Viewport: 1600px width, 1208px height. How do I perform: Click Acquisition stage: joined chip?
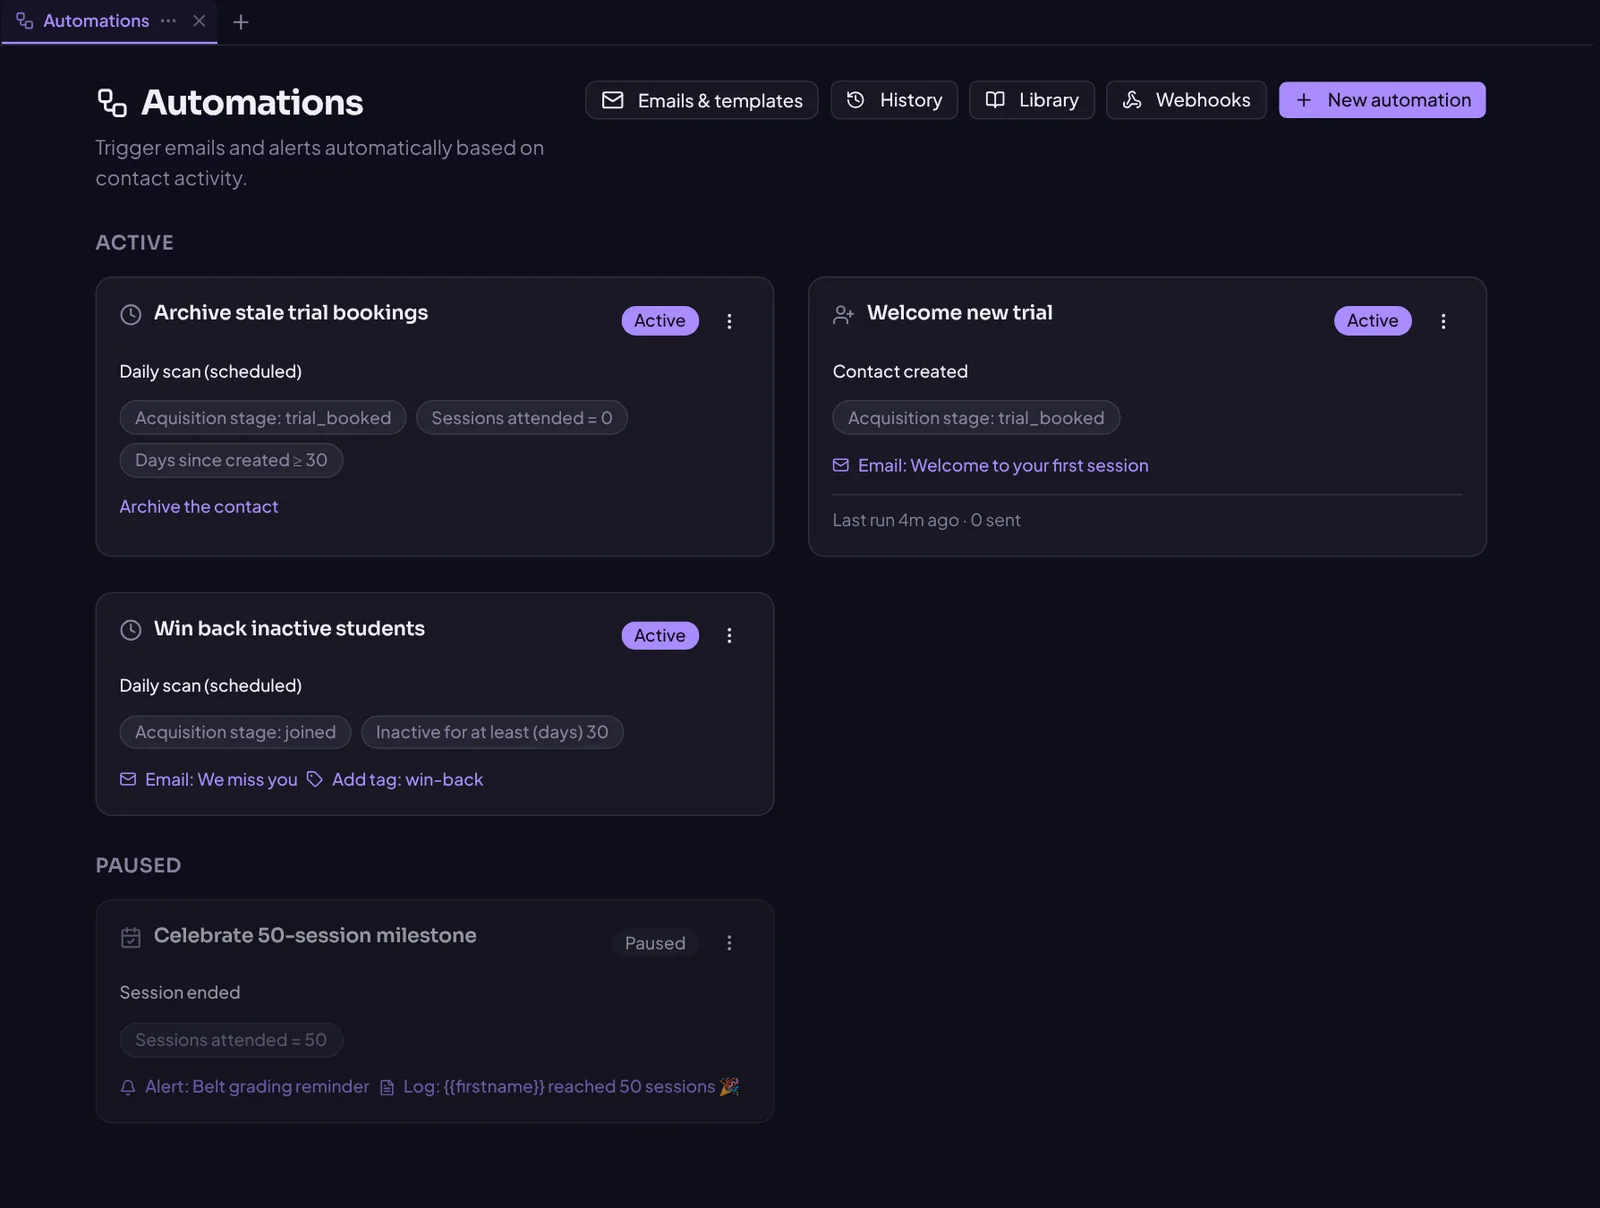235,732
